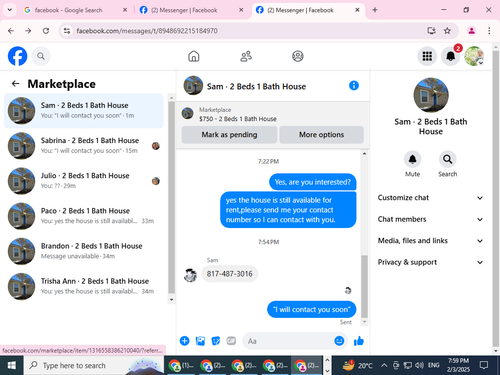The image size is (500, 375).
Task: Open a new browser tab
Action: (375, 10)
